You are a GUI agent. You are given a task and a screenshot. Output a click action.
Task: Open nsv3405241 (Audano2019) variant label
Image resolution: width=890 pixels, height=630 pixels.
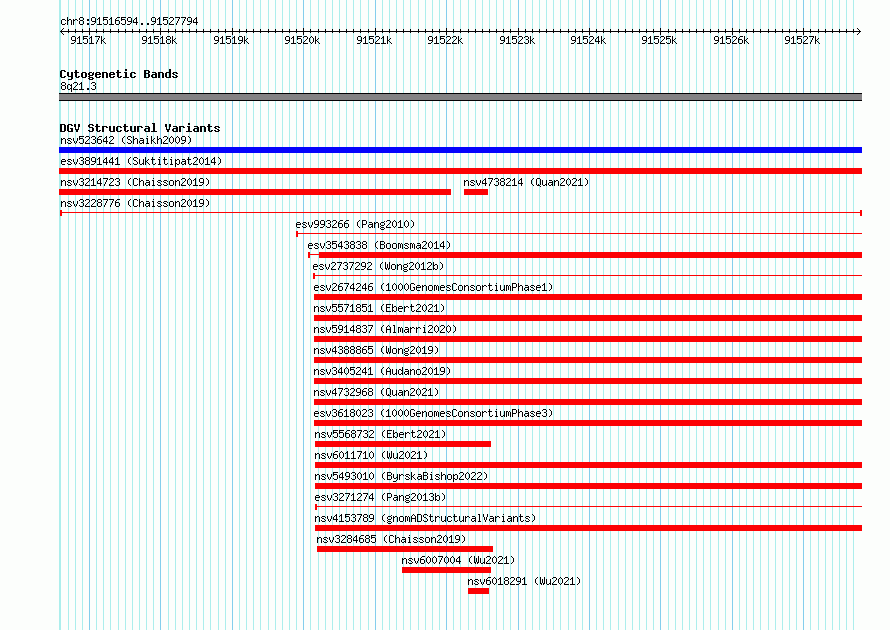pos(382,371)
